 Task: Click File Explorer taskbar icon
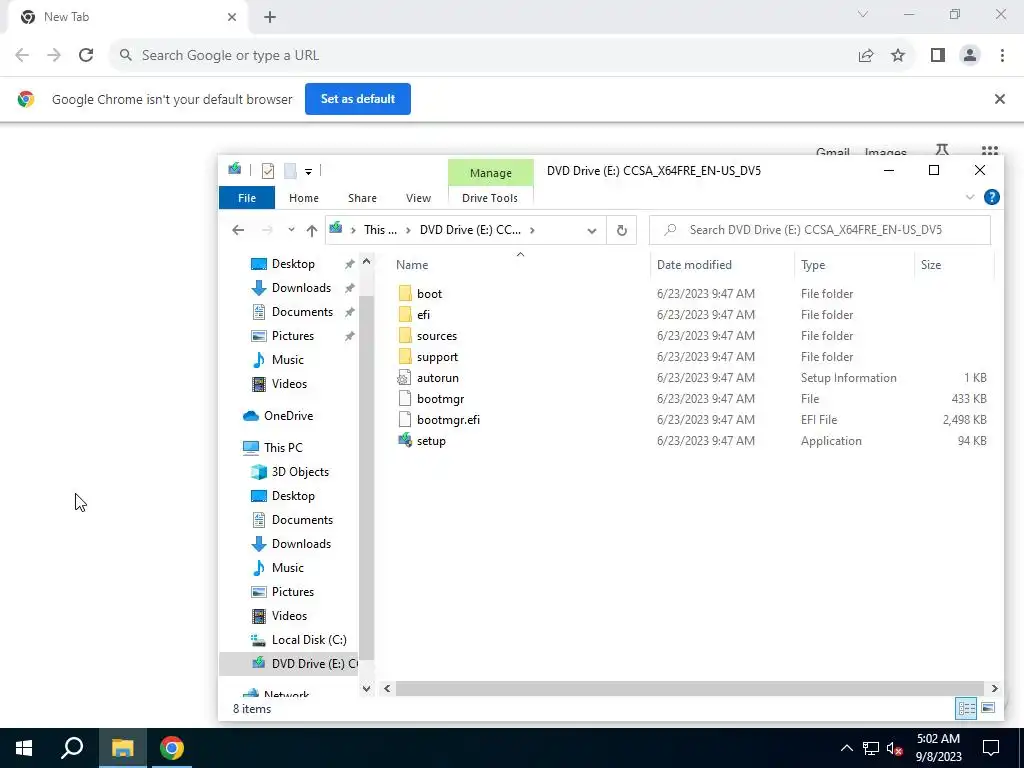tap(122, 748)
